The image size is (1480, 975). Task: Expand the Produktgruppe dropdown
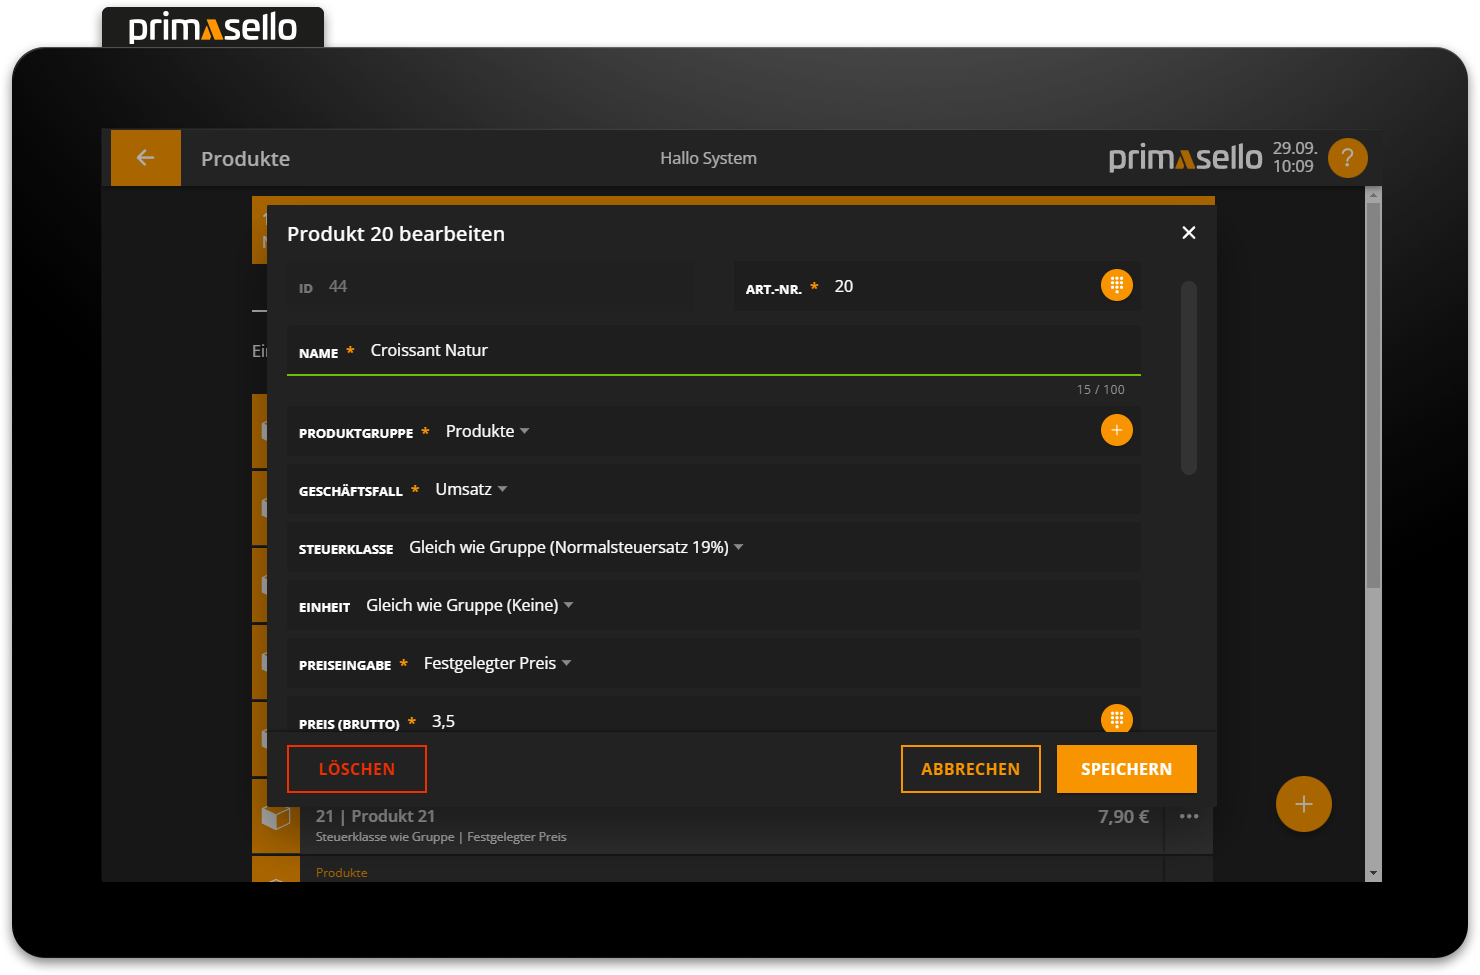[x=488, y=432]
